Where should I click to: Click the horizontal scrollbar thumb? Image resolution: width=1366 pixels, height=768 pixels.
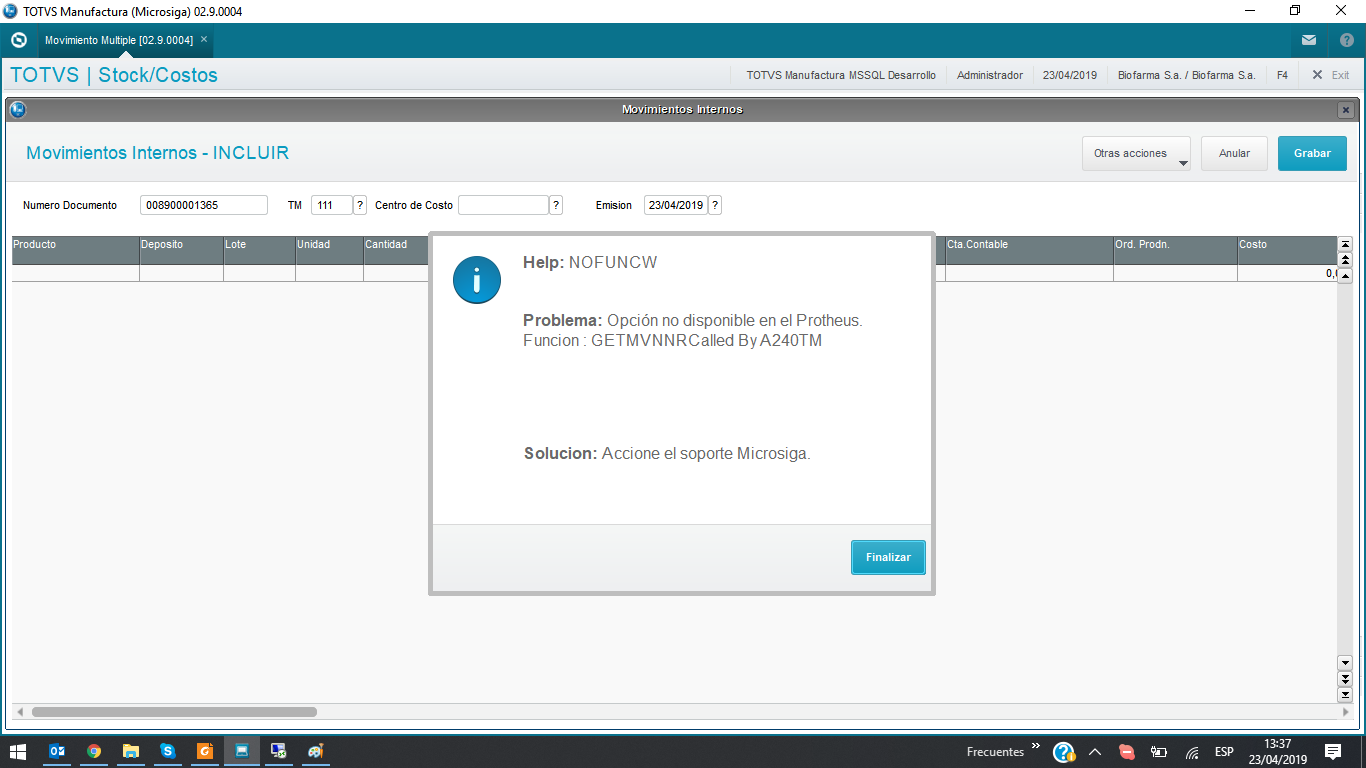(x=174, y=712)
